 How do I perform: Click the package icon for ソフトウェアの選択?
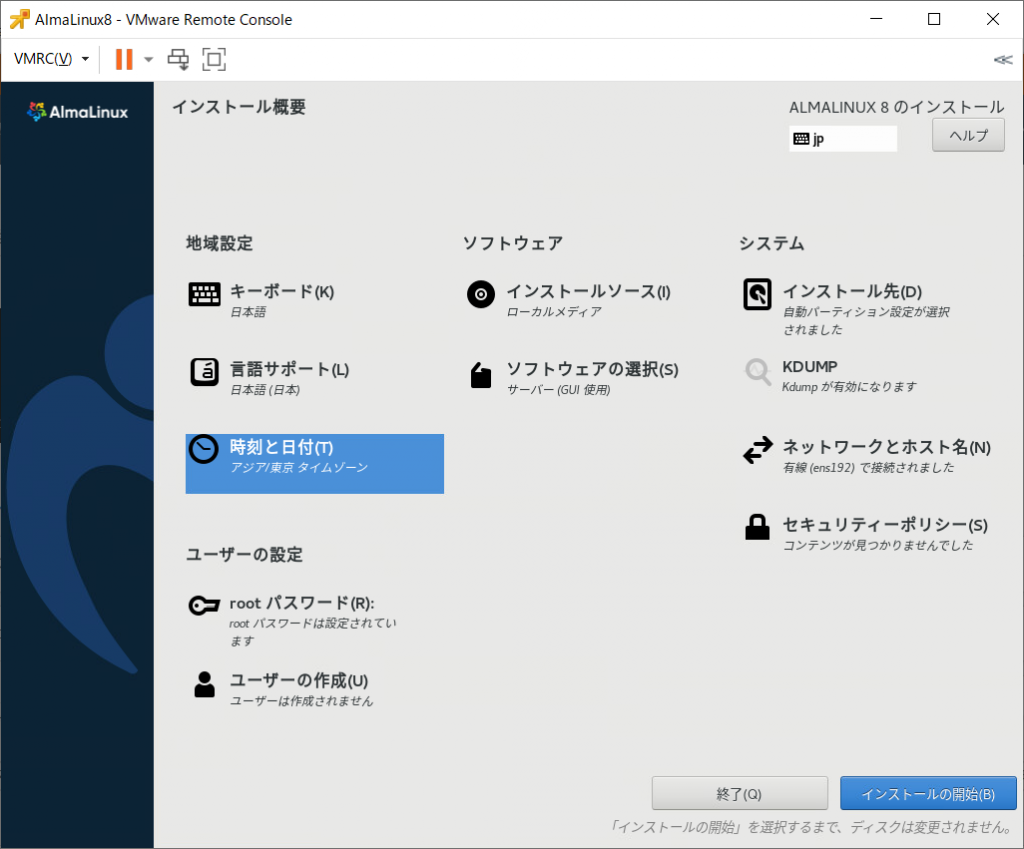481,376
